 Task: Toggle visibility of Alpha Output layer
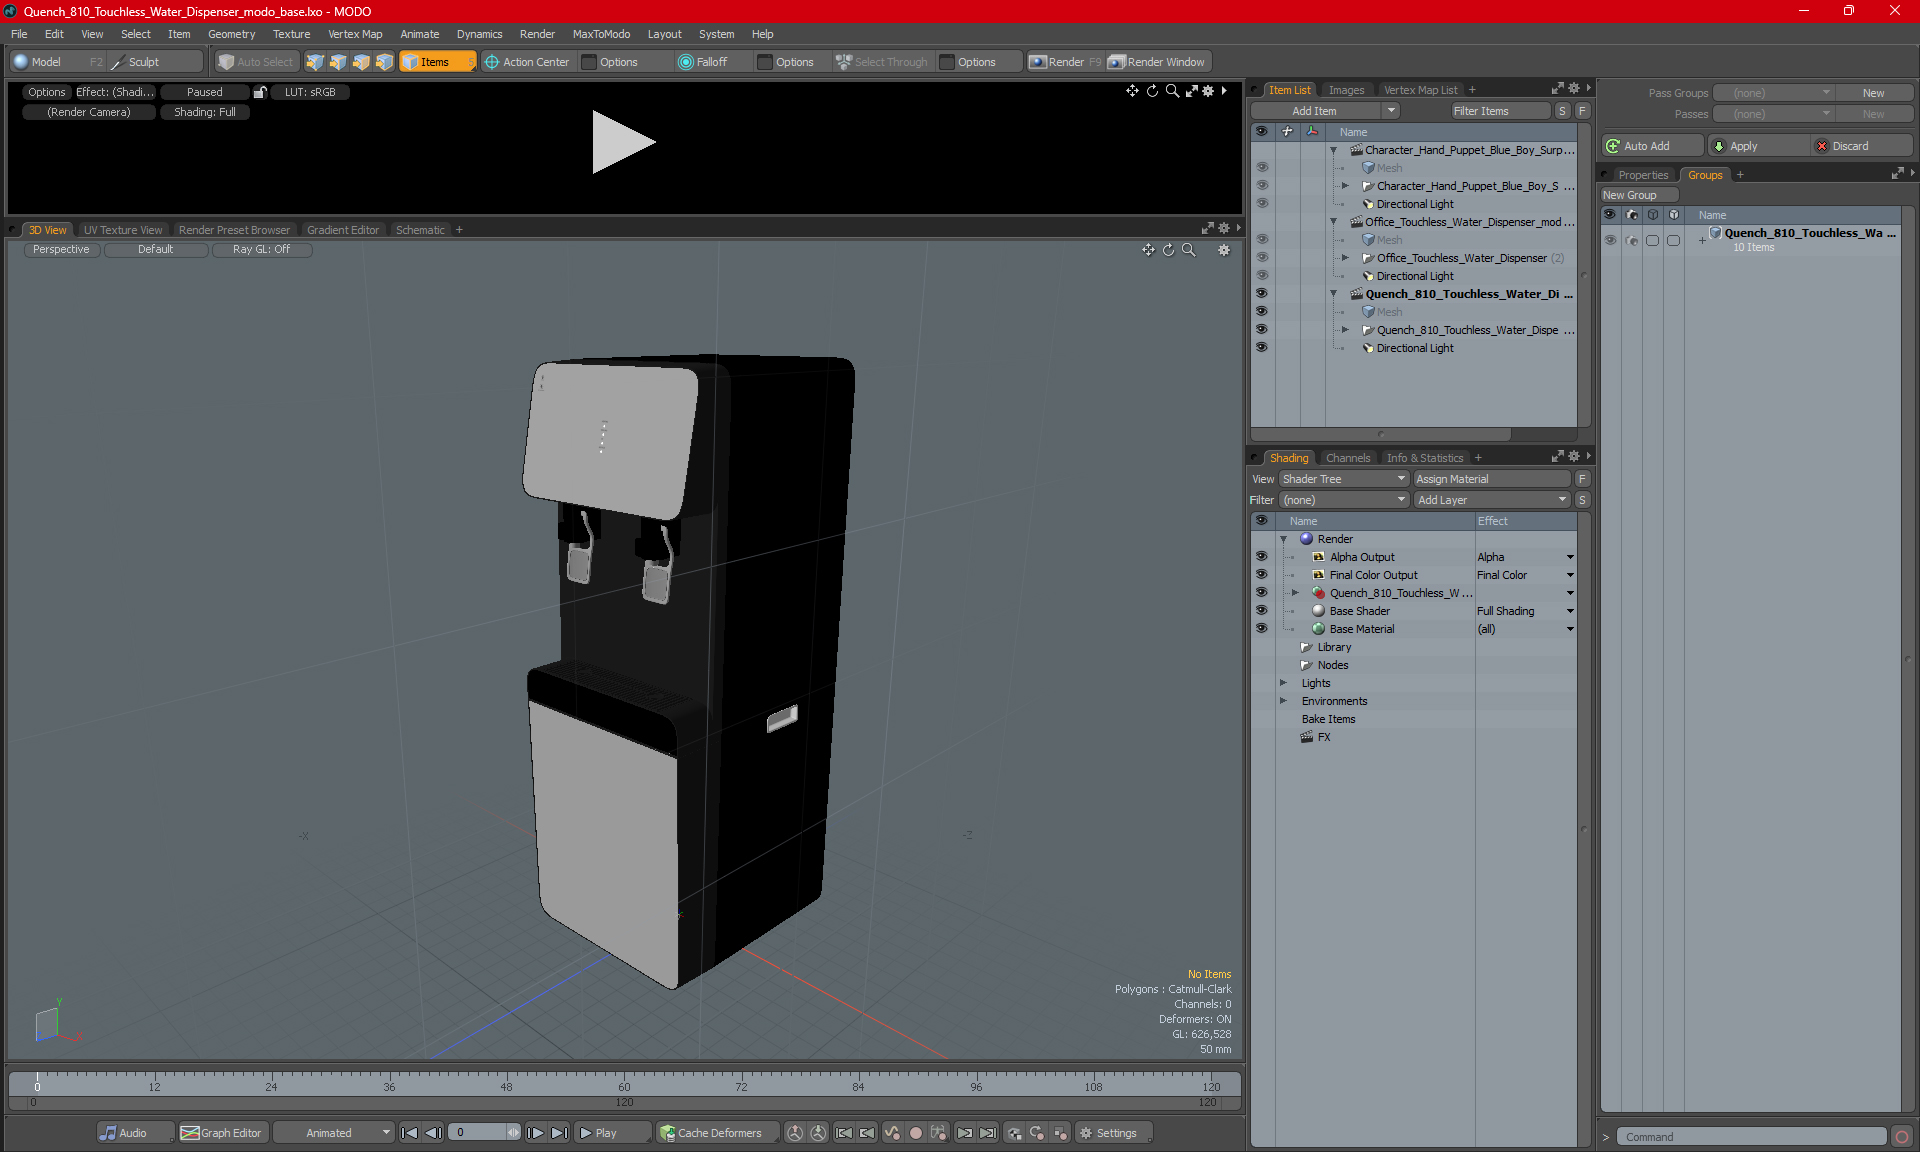click(1261, 557)
